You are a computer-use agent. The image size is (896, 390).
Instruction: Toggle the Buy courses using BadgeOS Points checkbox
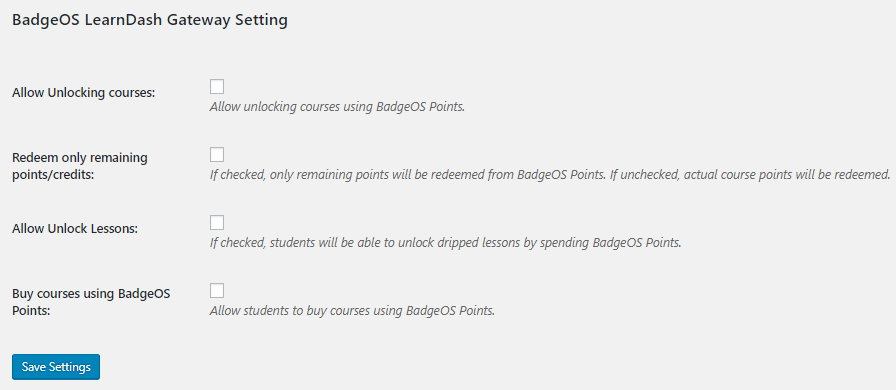pos(217,290)
